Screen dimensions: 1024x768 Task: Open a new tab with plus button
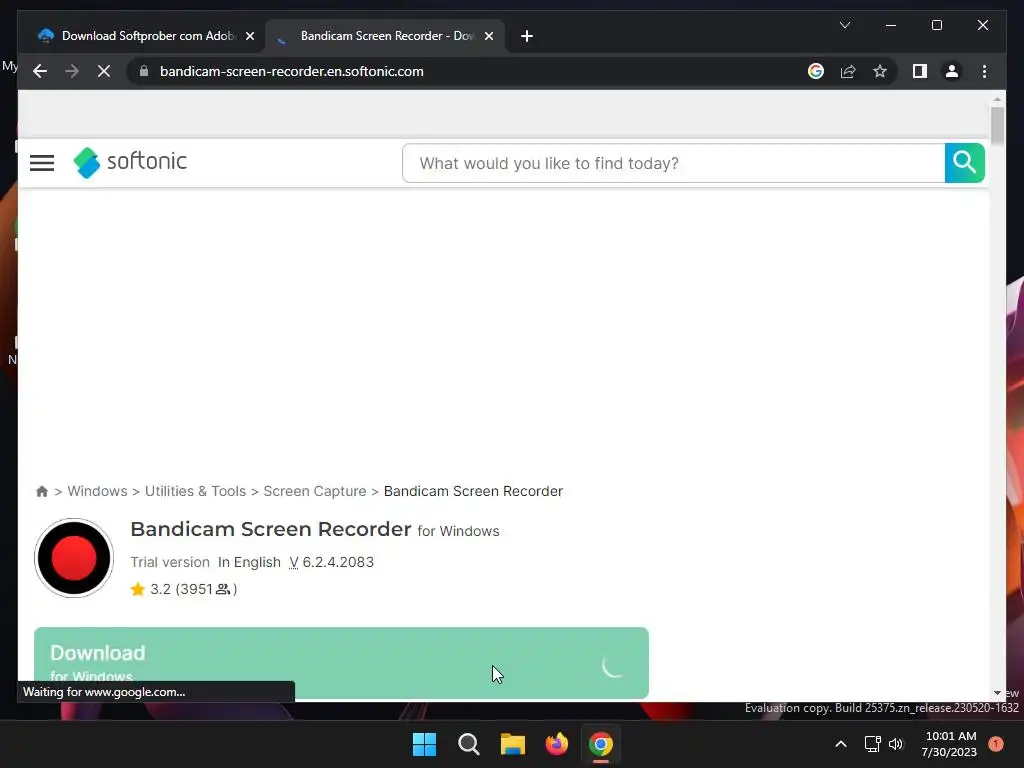pos(527,36)
